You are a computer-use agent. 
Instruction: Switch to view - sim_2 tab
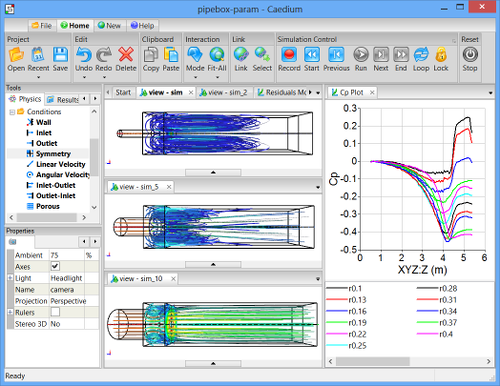(x=224, y=92)
